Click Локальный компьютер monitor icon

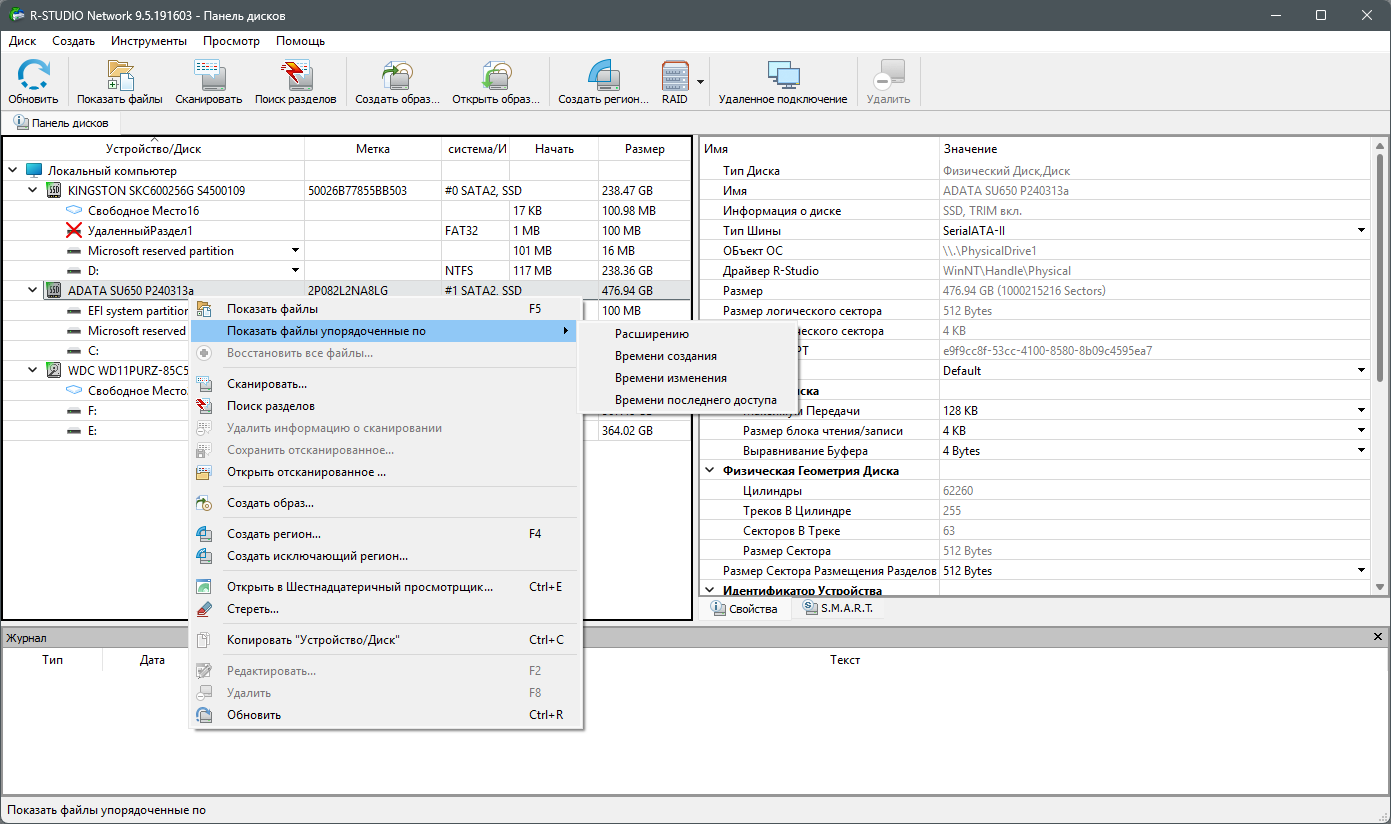point(34,171)
